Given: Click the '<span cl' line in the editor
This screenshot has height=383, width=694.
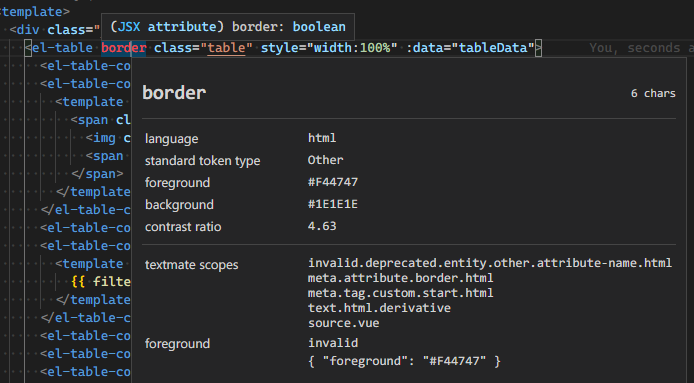Looking at the screenshot, I should tap(100, 120).
